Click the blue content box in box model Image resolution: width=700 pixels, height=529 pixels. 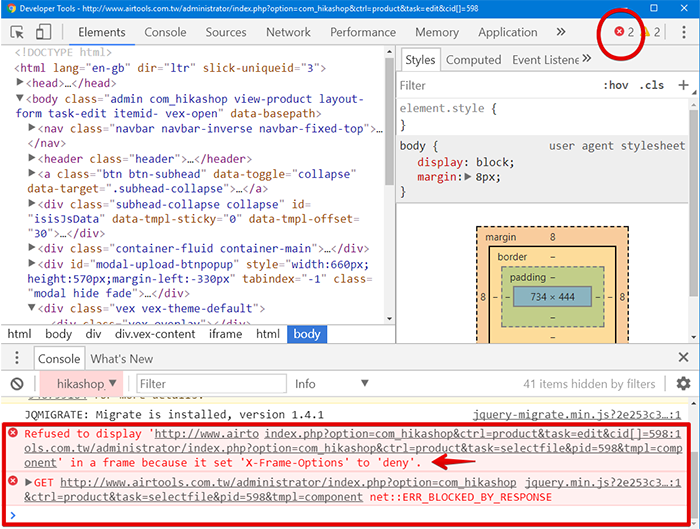point(552,297)
